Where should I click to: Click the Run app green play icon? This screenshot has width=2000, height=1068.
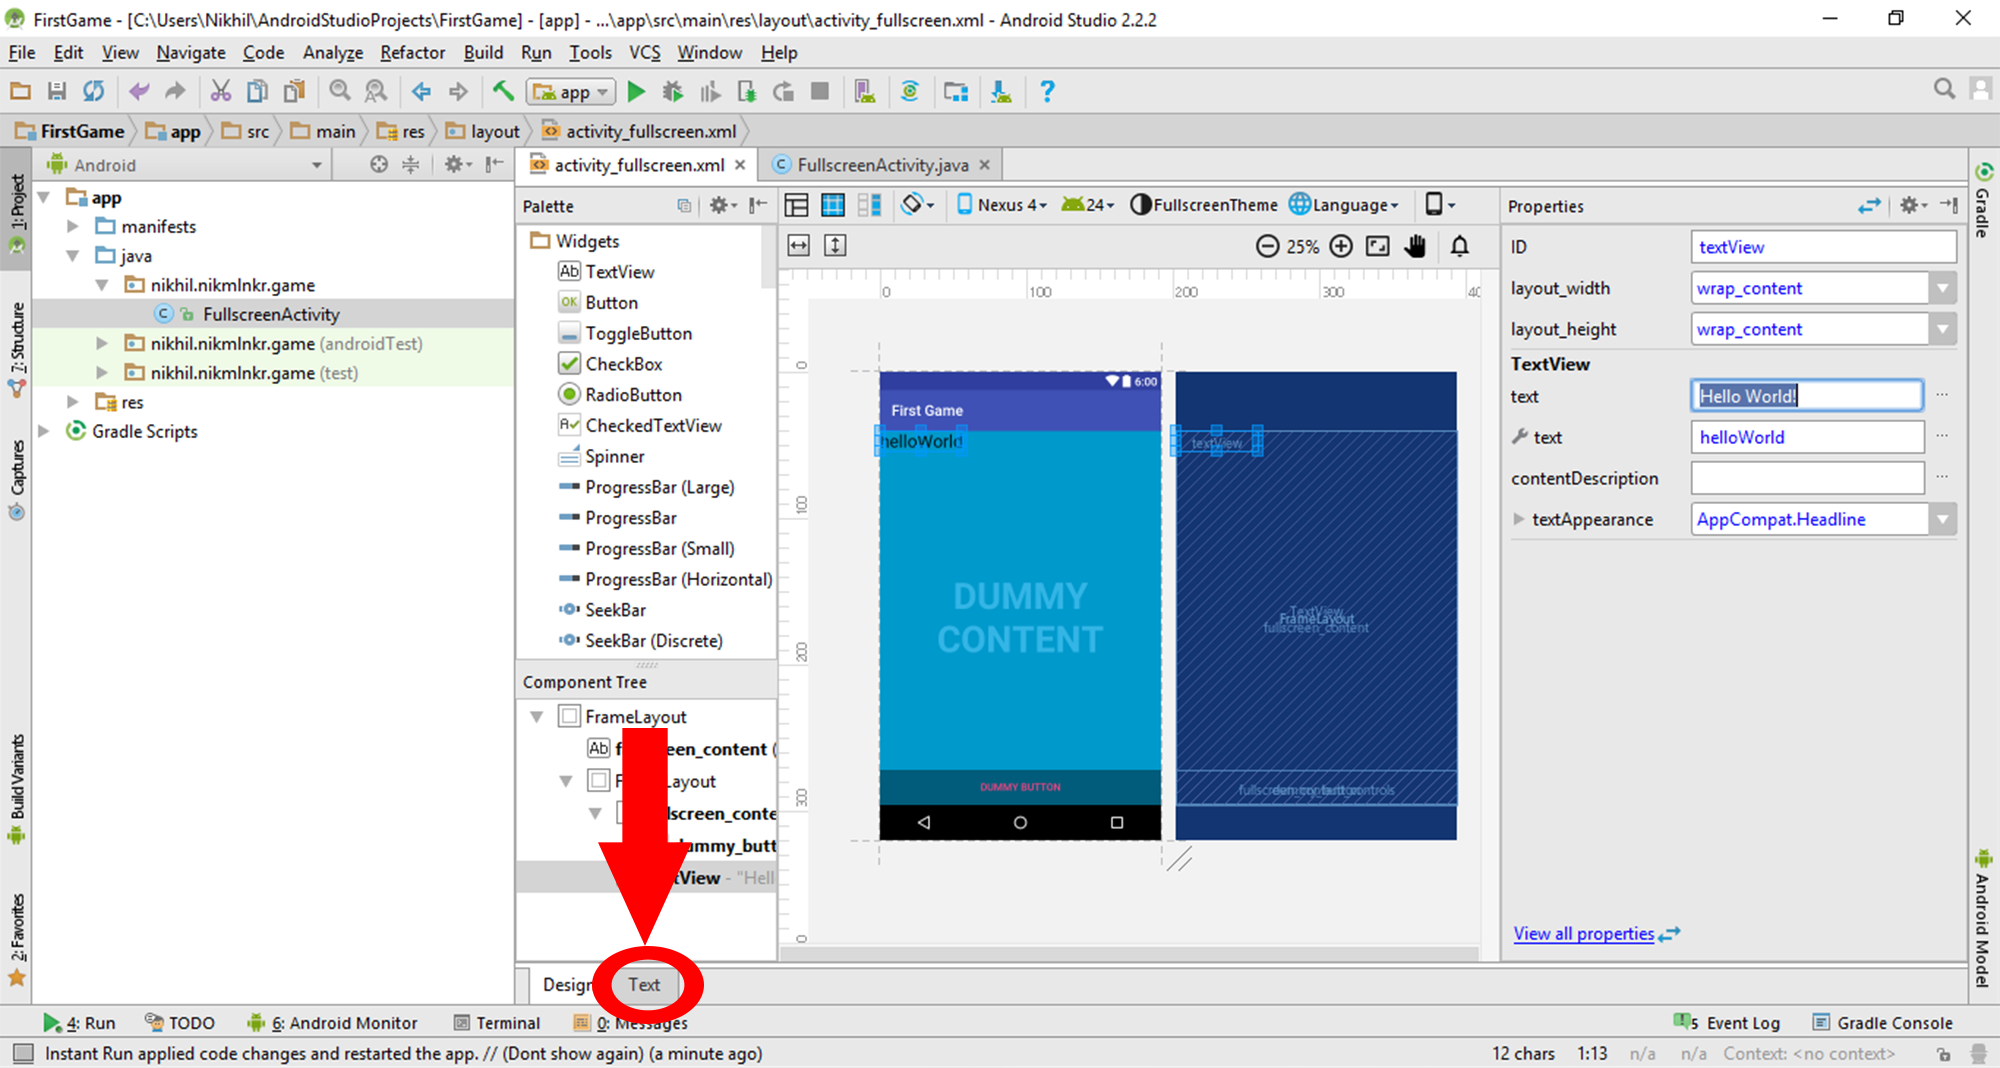click(x=636, y=92)
